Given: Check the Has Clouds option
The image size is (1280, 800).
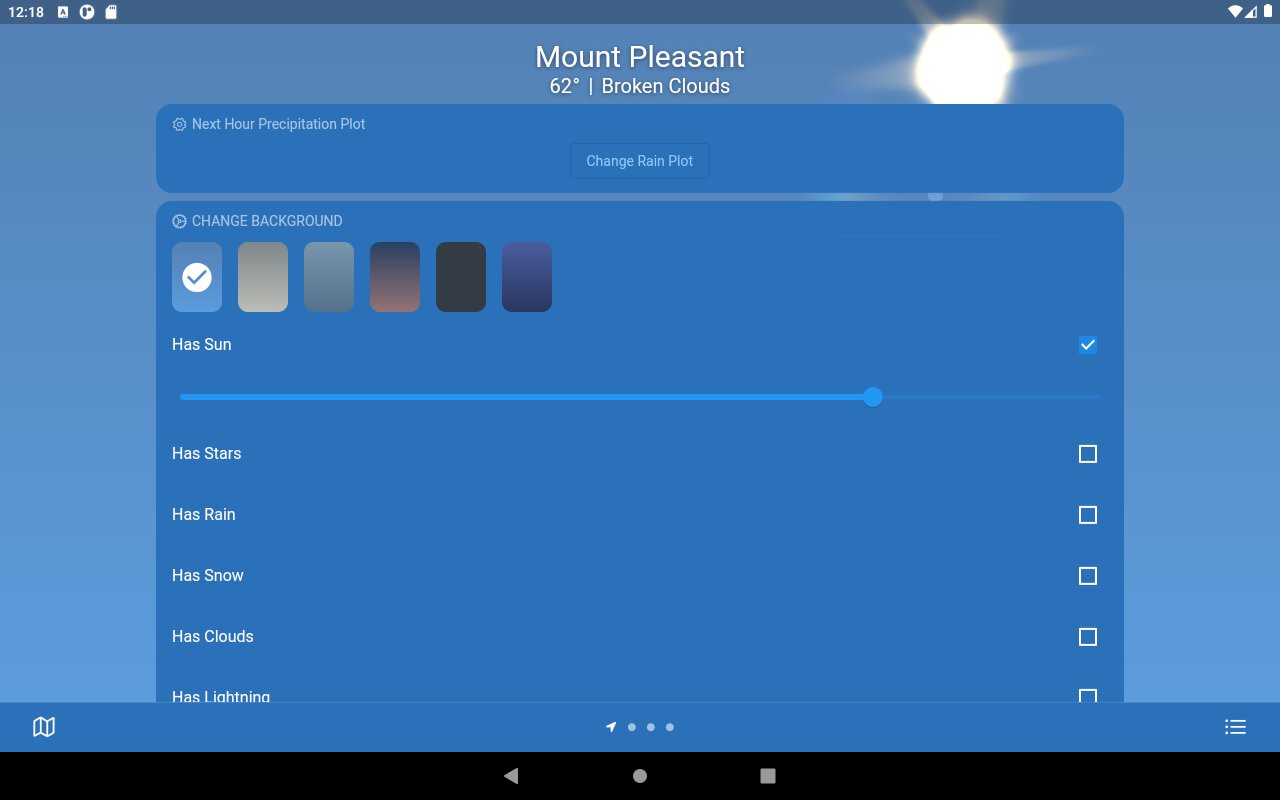Looking at the screenshot, I should [x=1088, y=637].
